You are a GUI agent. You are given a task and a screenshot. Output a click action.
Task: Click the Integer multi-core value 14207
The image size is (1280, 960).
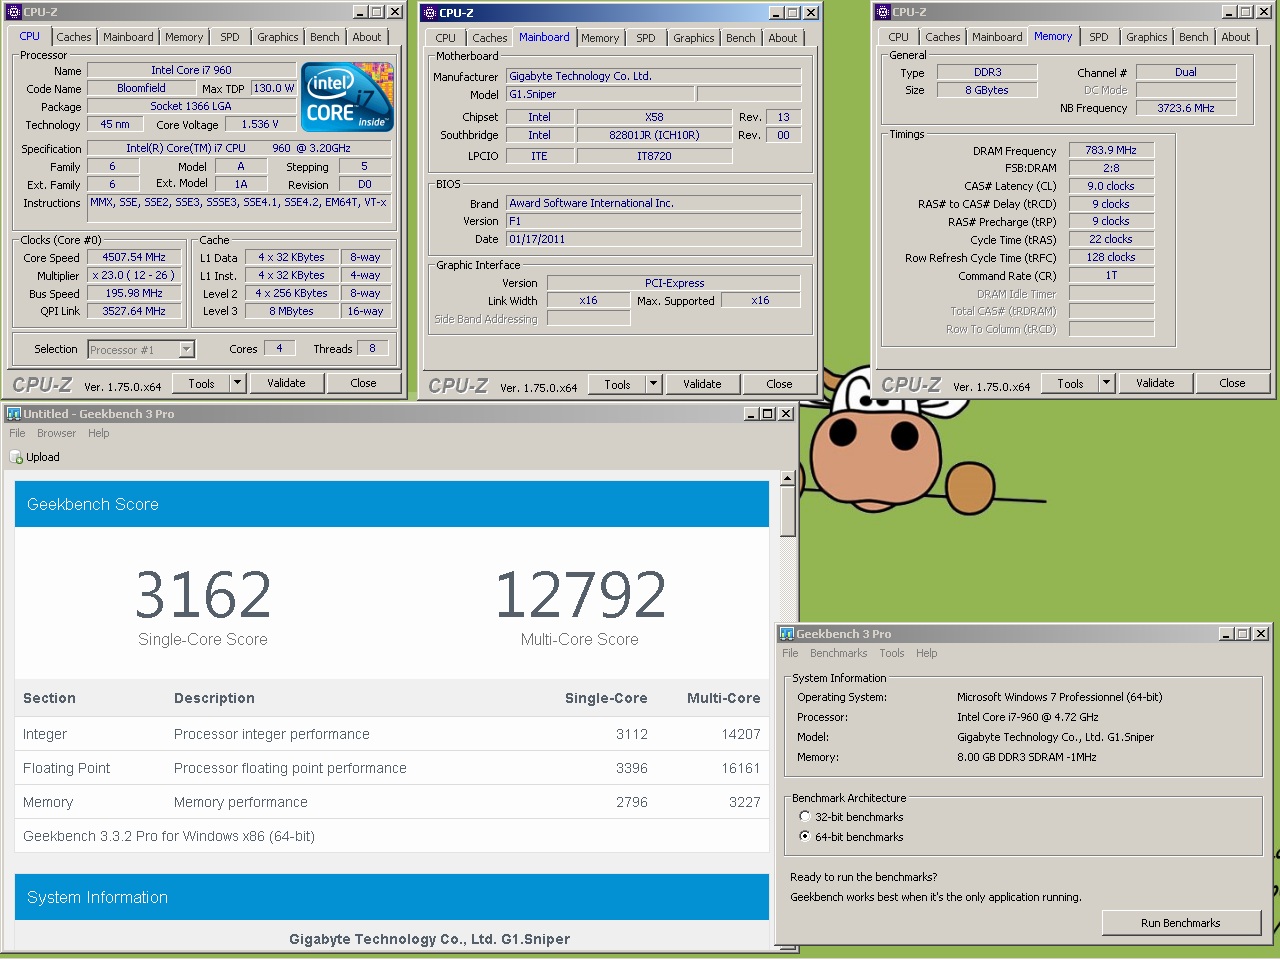[741, 734]
